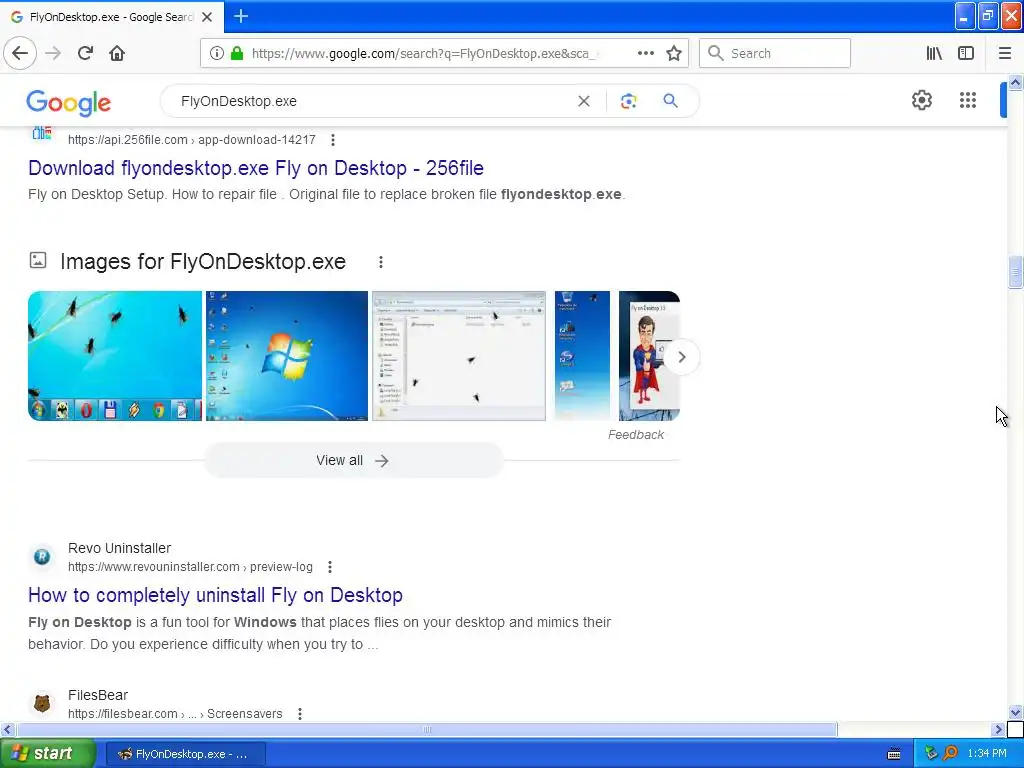This screenshot has height=768, width=1024.
Task: Reload the current page
Action: click(85, 53)
